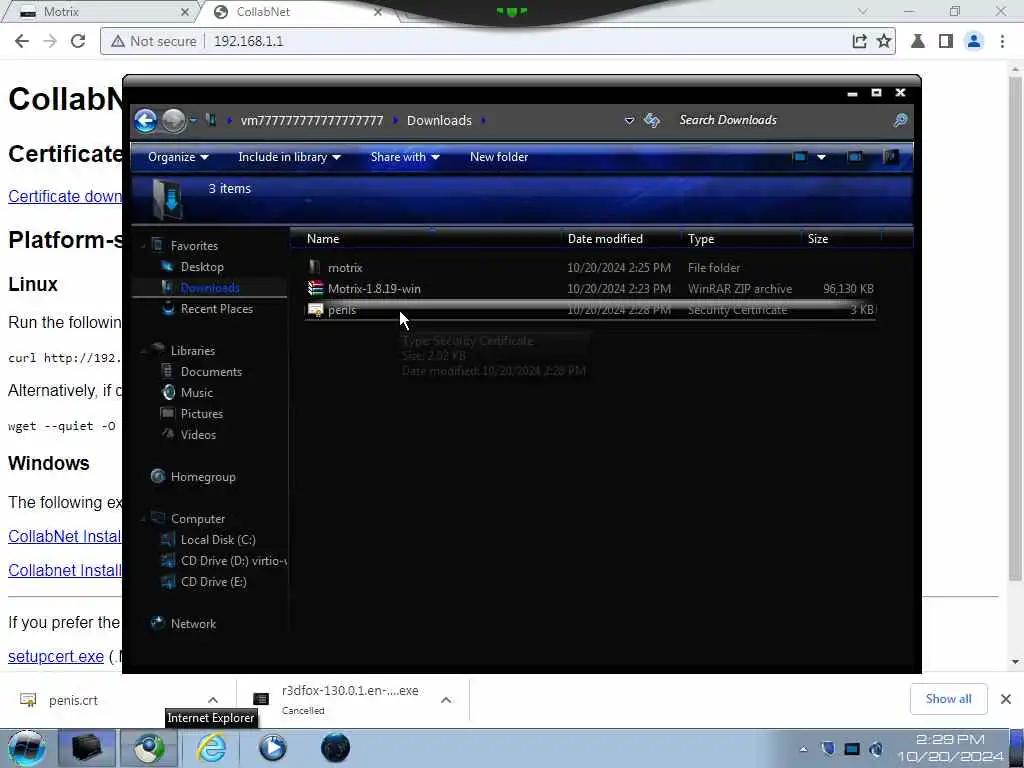Open the black folder taskbar icon
1024x768 pixels.
click(86, 748)
